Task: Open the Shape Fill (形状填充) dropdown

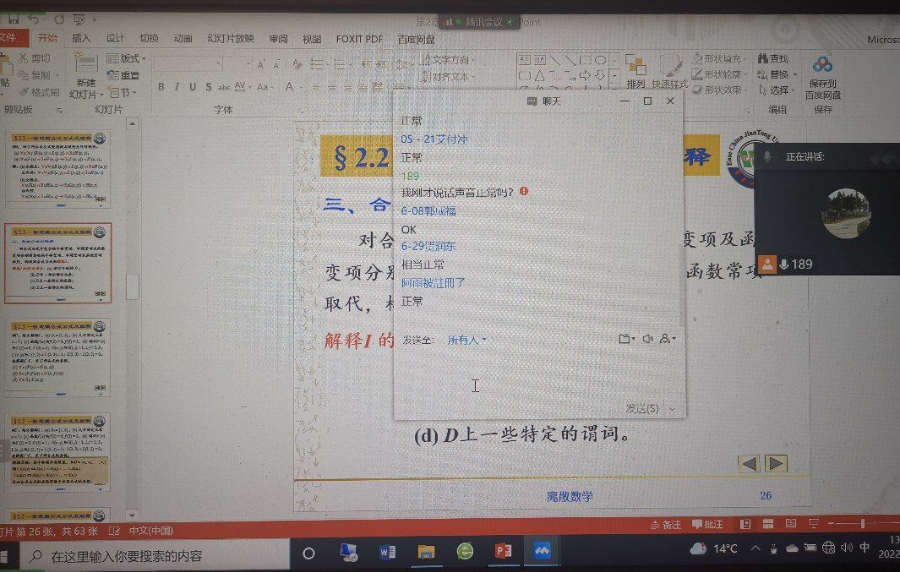Action: tap(719, 59)
